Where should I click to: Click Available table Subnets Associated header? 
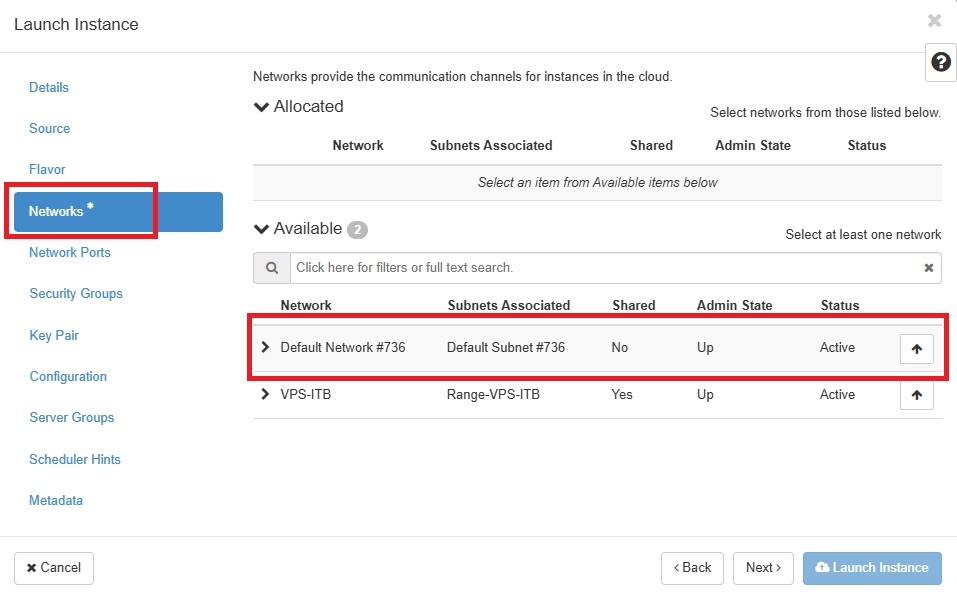point(508,305)
